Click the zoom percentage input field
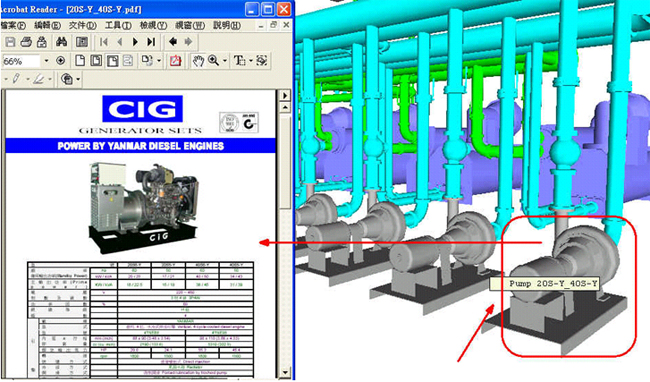 coord(21,61)
